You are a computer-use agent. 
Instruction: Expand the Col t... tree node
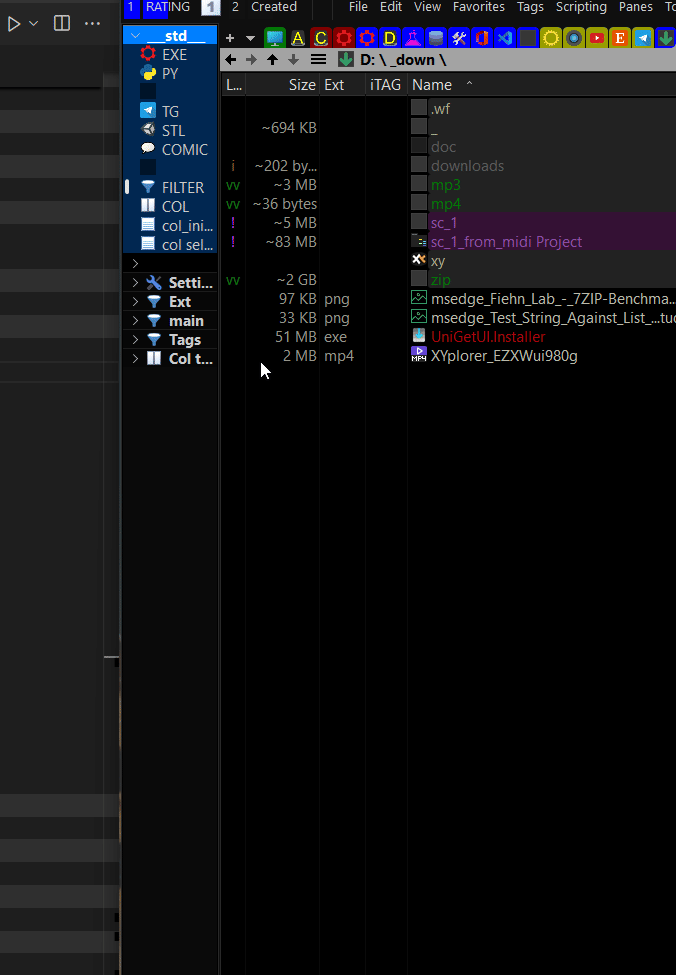[x=135, y=359]
